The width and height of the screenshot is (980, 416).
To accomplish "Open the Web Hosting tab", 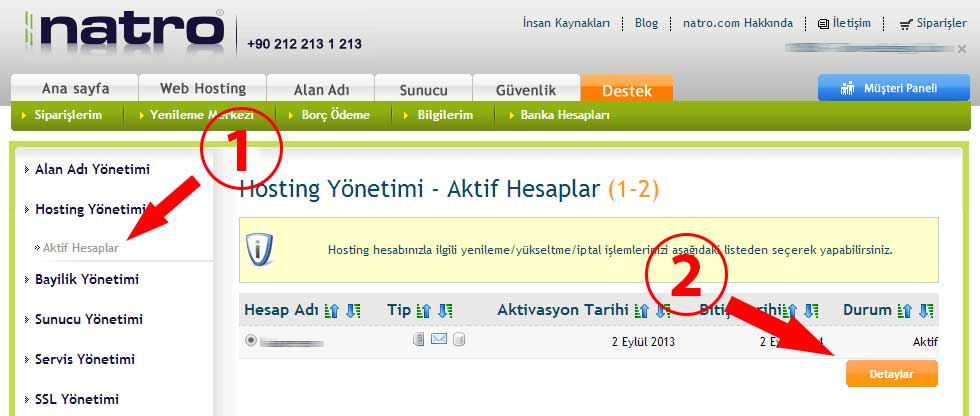I will [202, 88].
